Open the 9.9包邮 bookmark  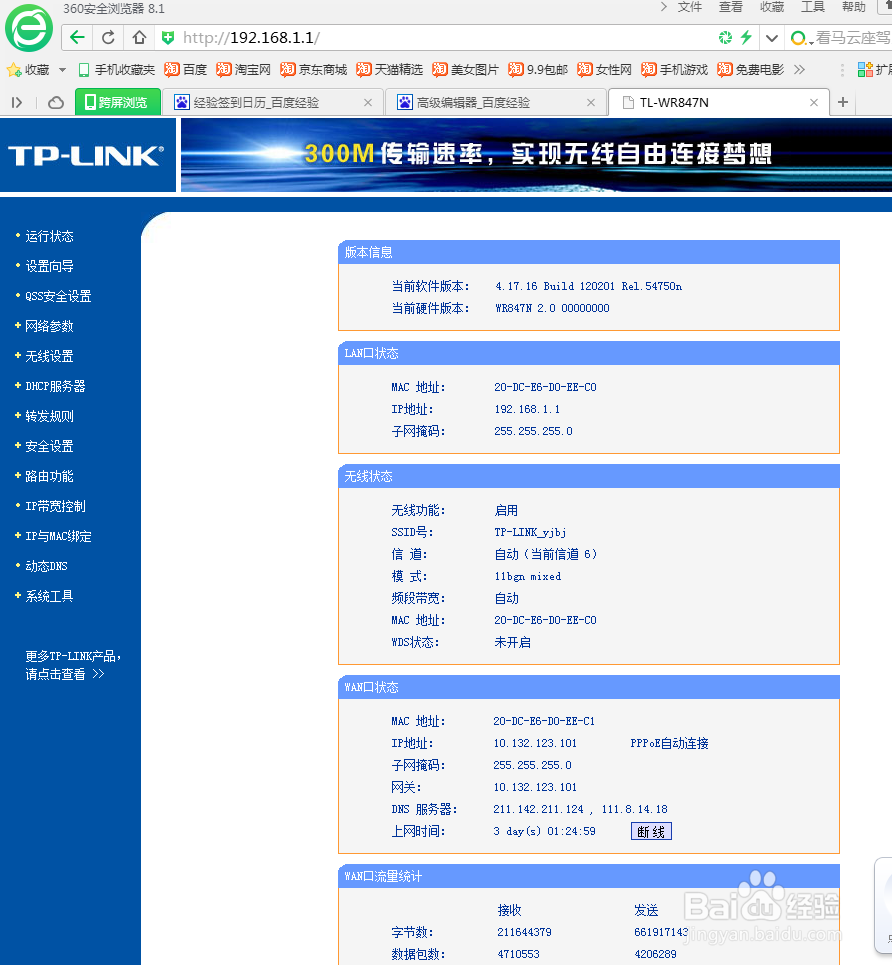click(538, 70)
